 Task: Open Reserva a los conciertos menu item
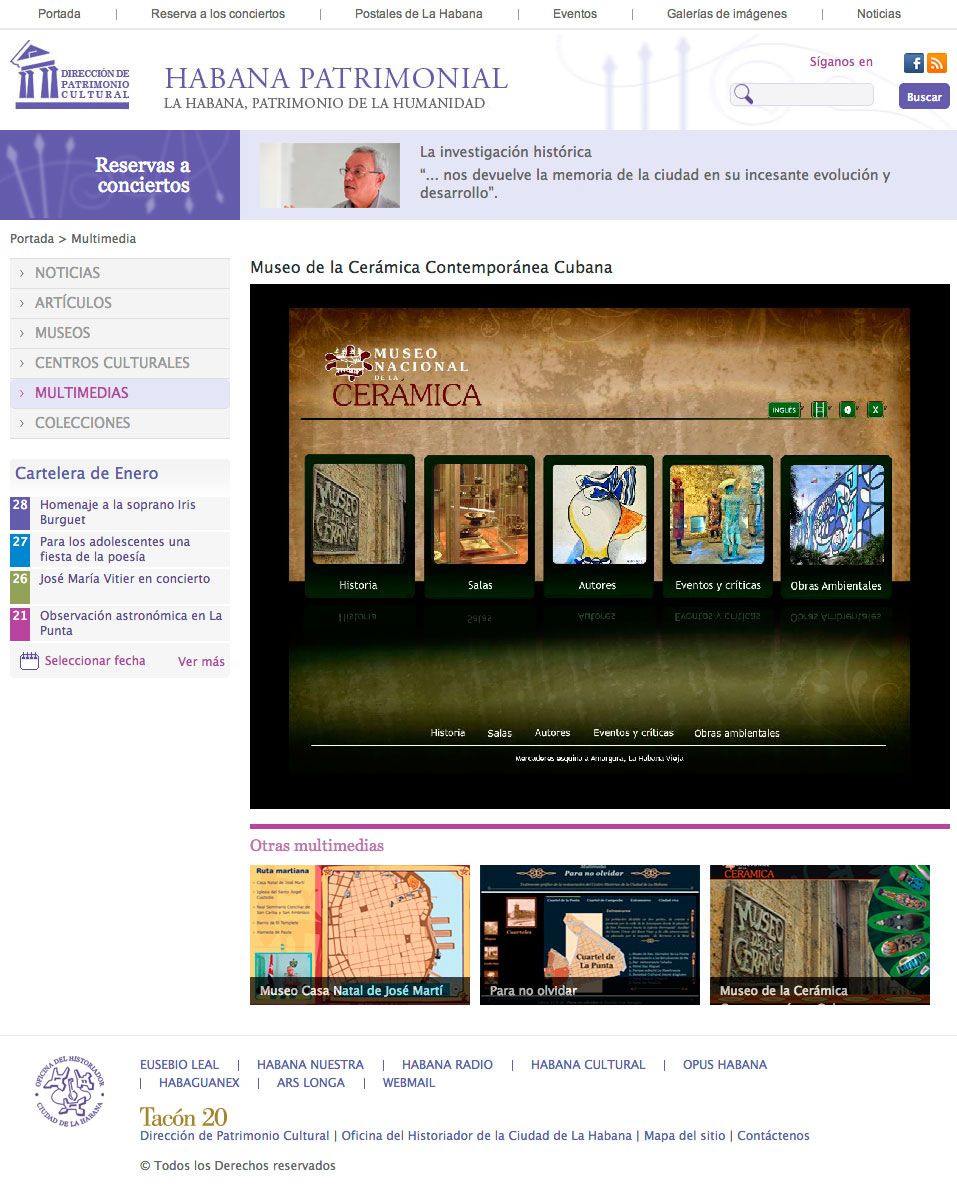pos(218,14)
